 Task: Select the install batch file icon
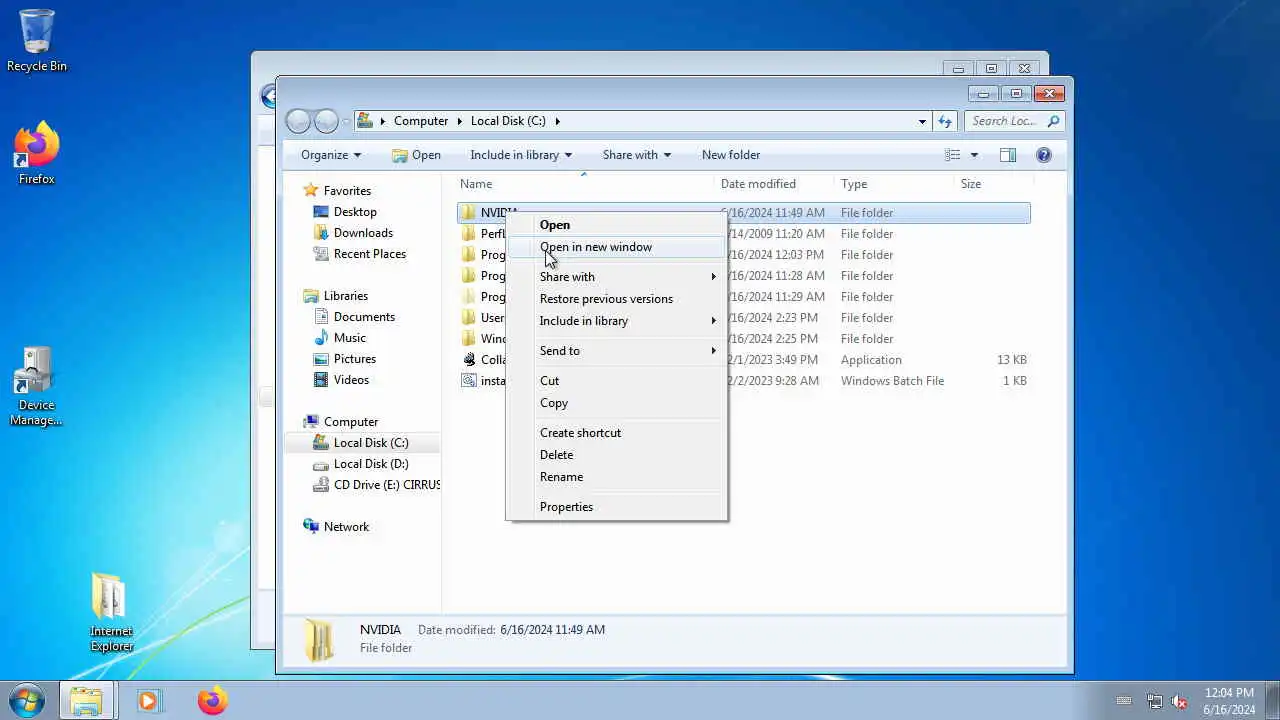click(x=469, y=381)
